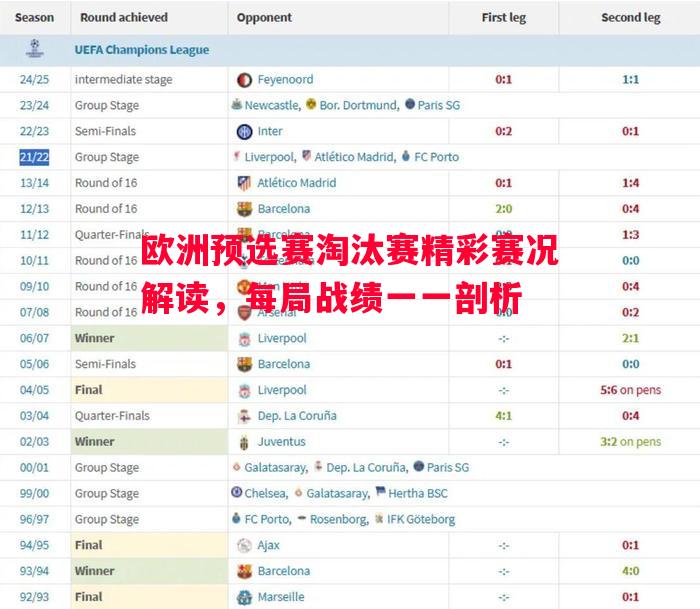This screenshot has height=609, width=700.
Task: Click the Inter club crest
Action: tap(244, 132)
